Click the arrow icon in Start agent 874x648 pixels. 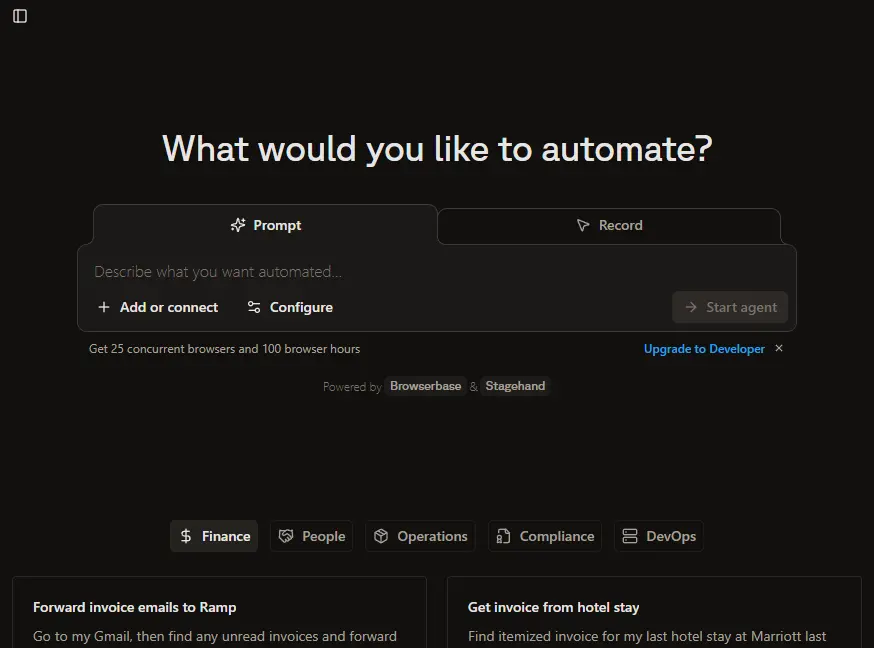691,307
